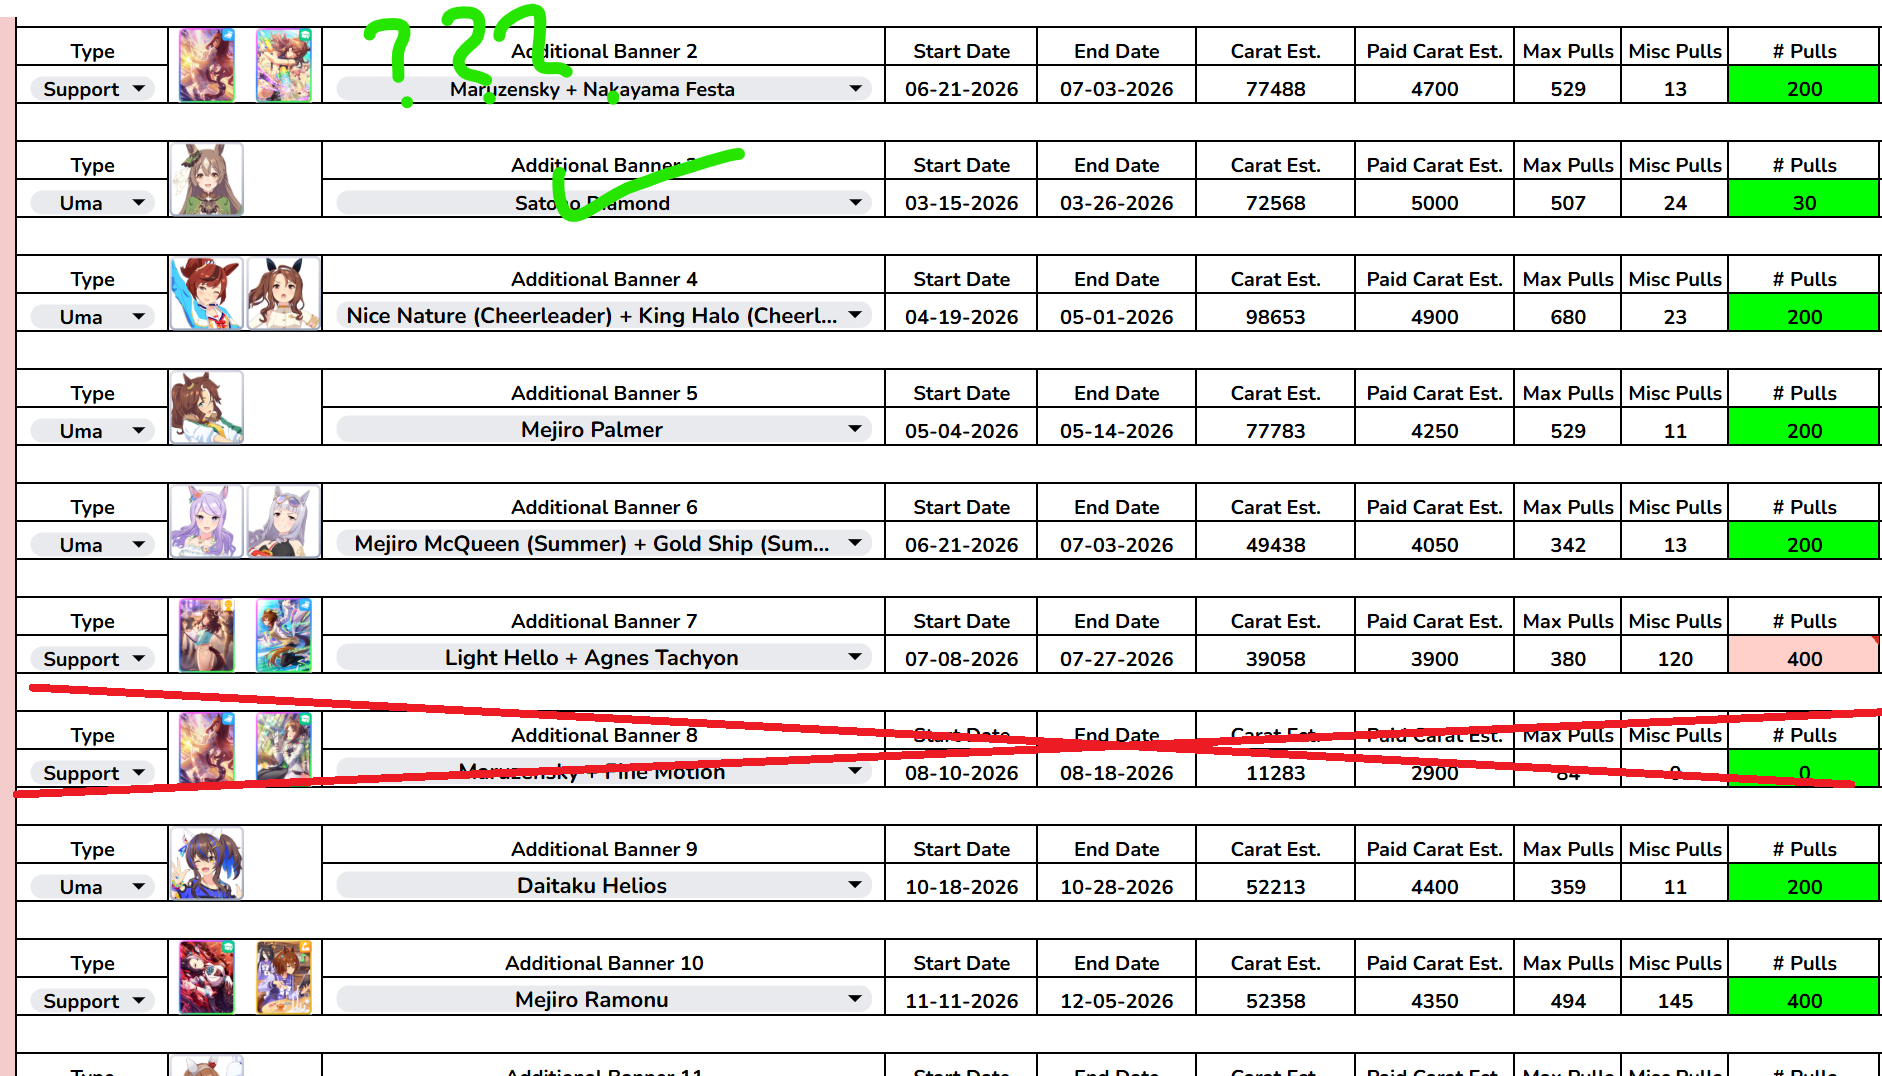Open the Satono Diamond character thumbnail
This screenshot has width=1882, height=1076.
click(x=207, y=180)
